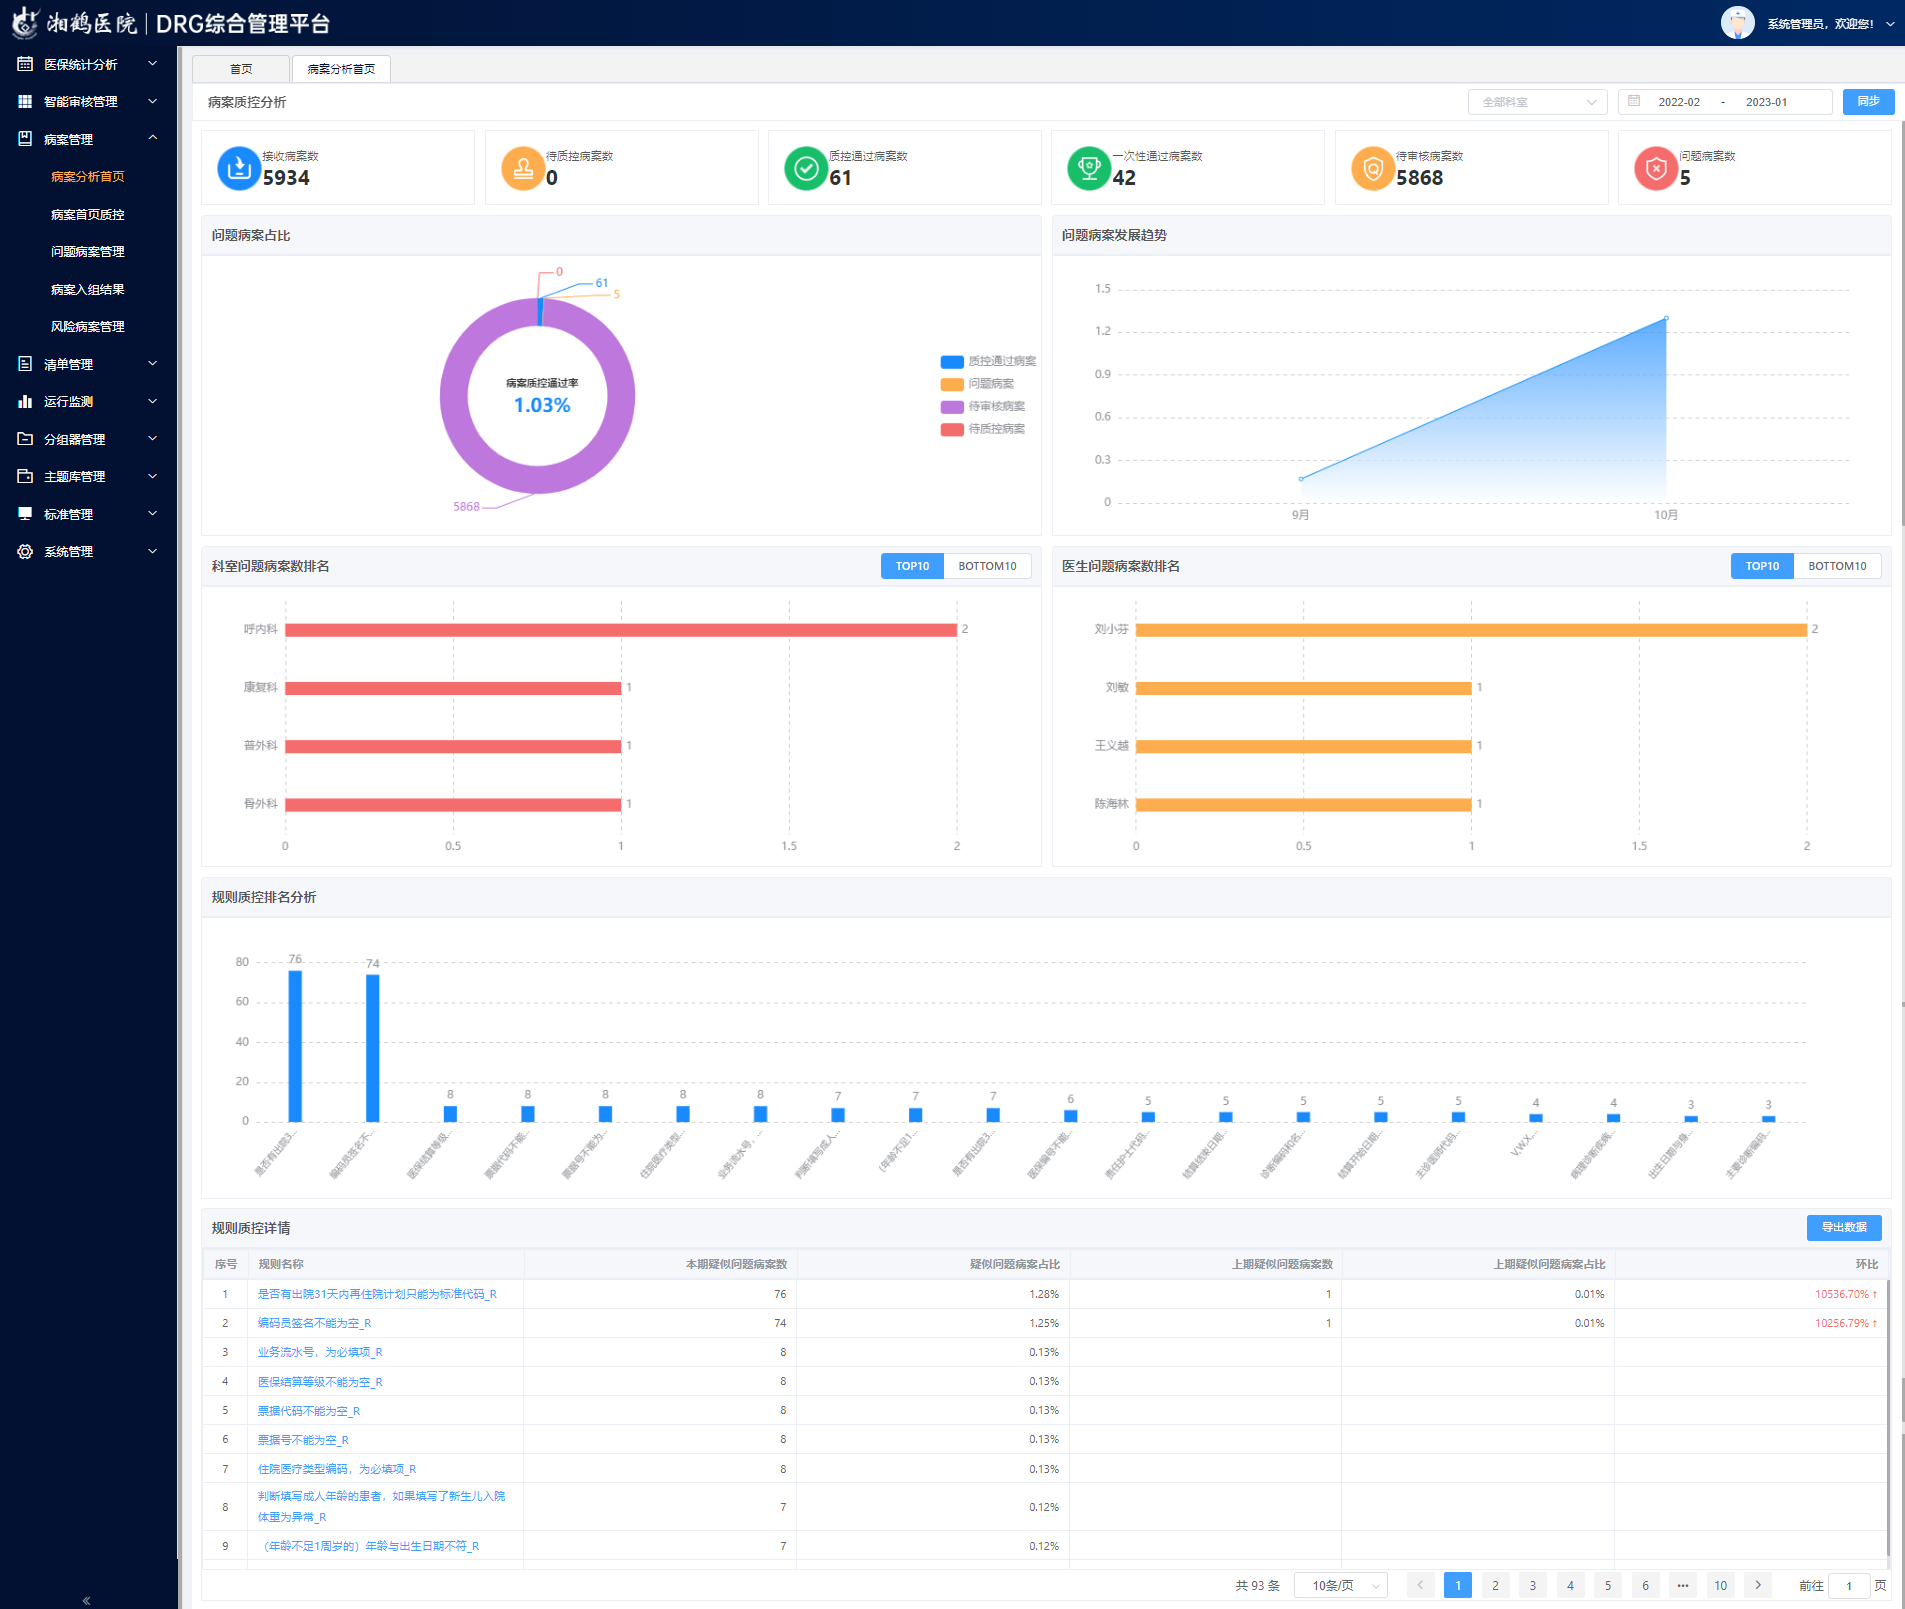This screenshot has width=1905, height=1609.
Task: Open the 10条/页 page size dropdown
Action: (x=1340, y=1585)
